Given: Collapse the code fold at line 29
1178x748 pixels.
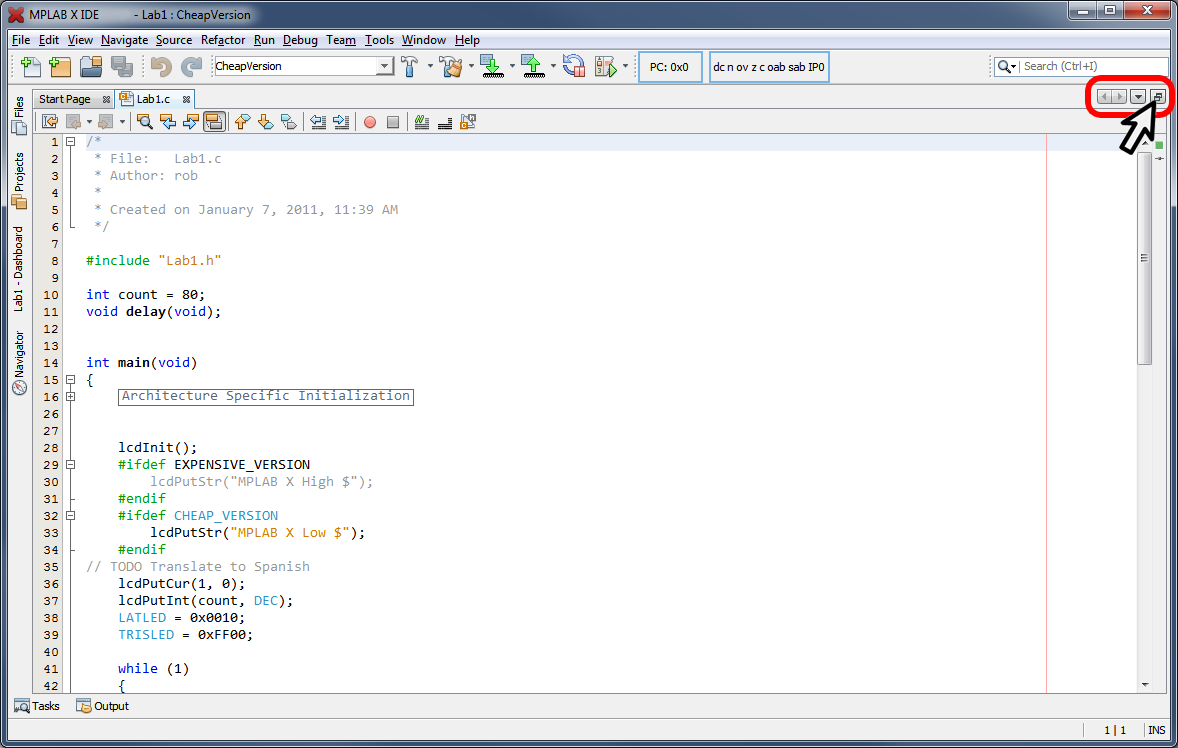Looking at the screenshot, I should [x=70, y=465].
